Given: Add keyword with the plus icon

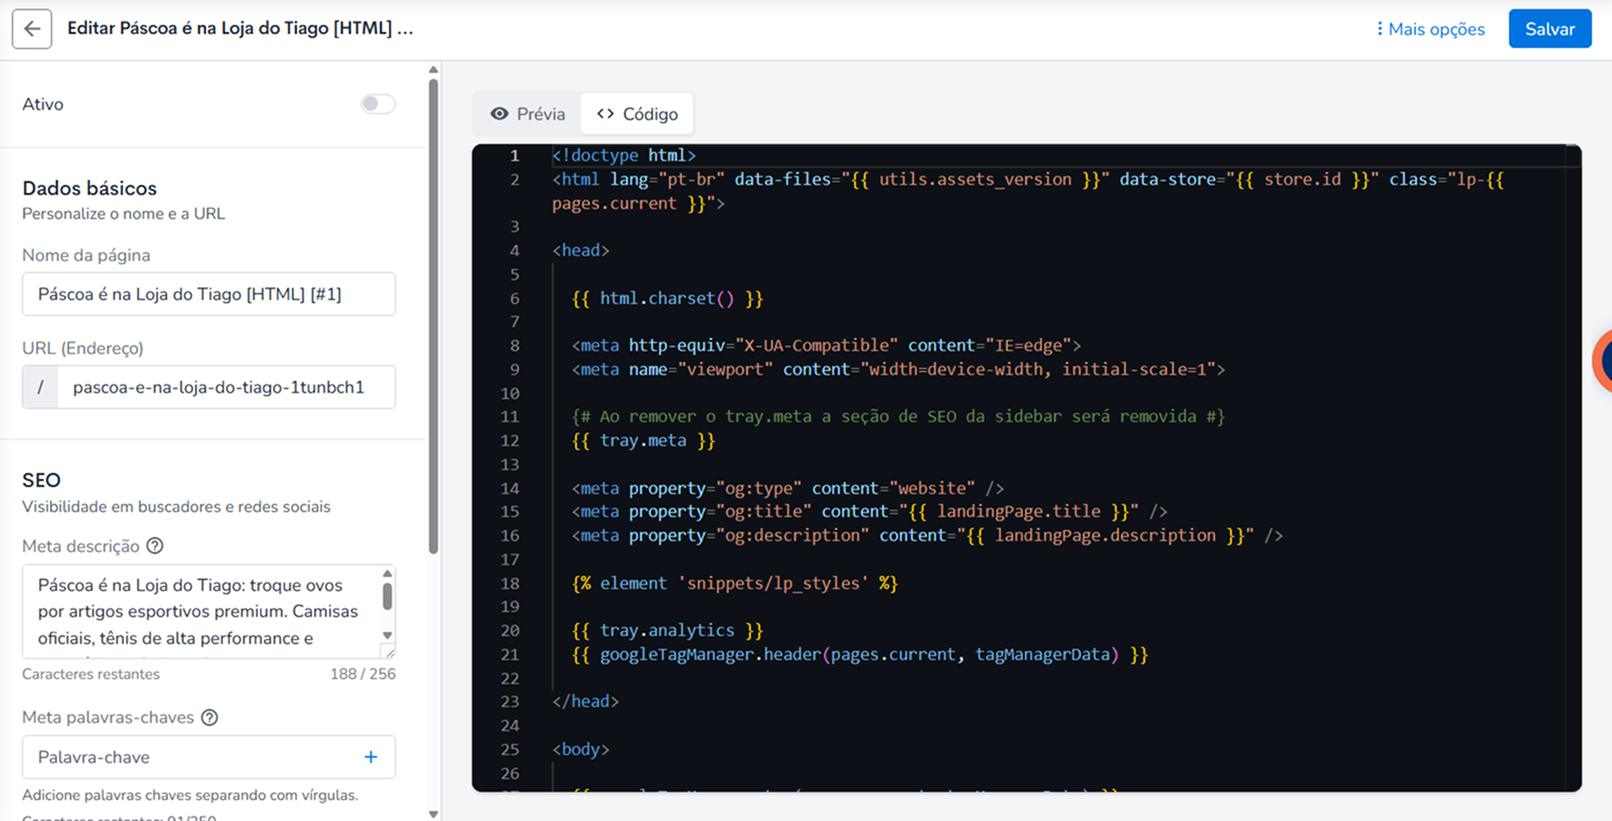Looking at the screenshot, I should pyautogui.click(x=371, y=757).
